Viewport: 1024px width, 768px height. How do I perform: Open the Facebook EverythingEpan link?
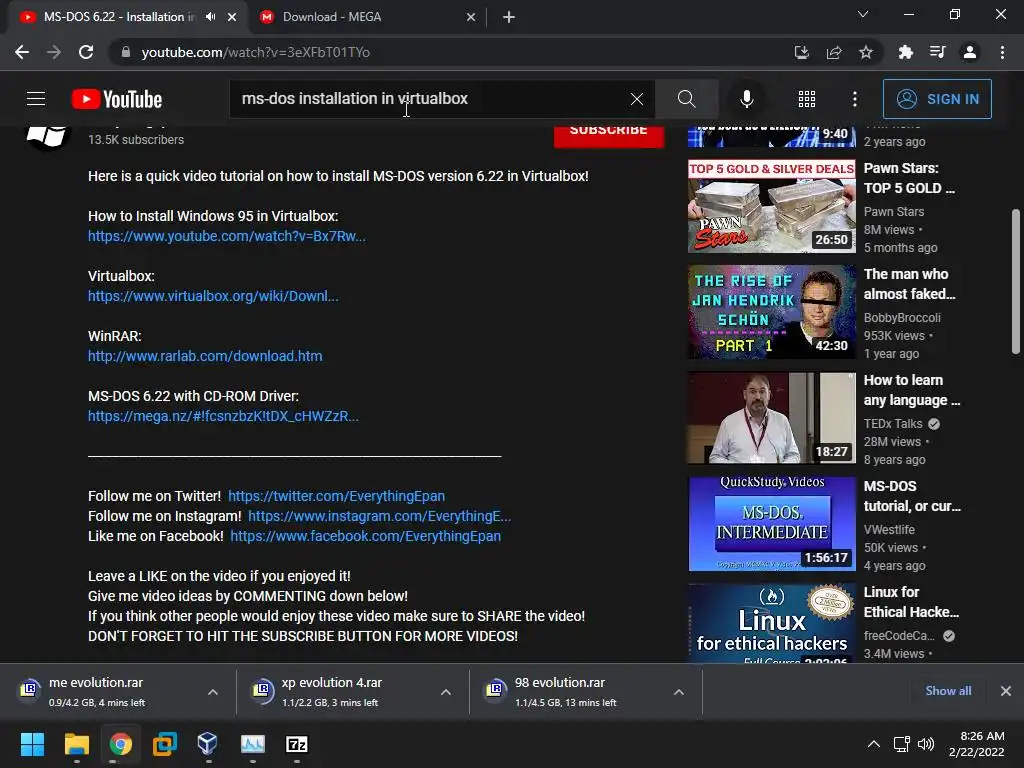coord(366,536)
